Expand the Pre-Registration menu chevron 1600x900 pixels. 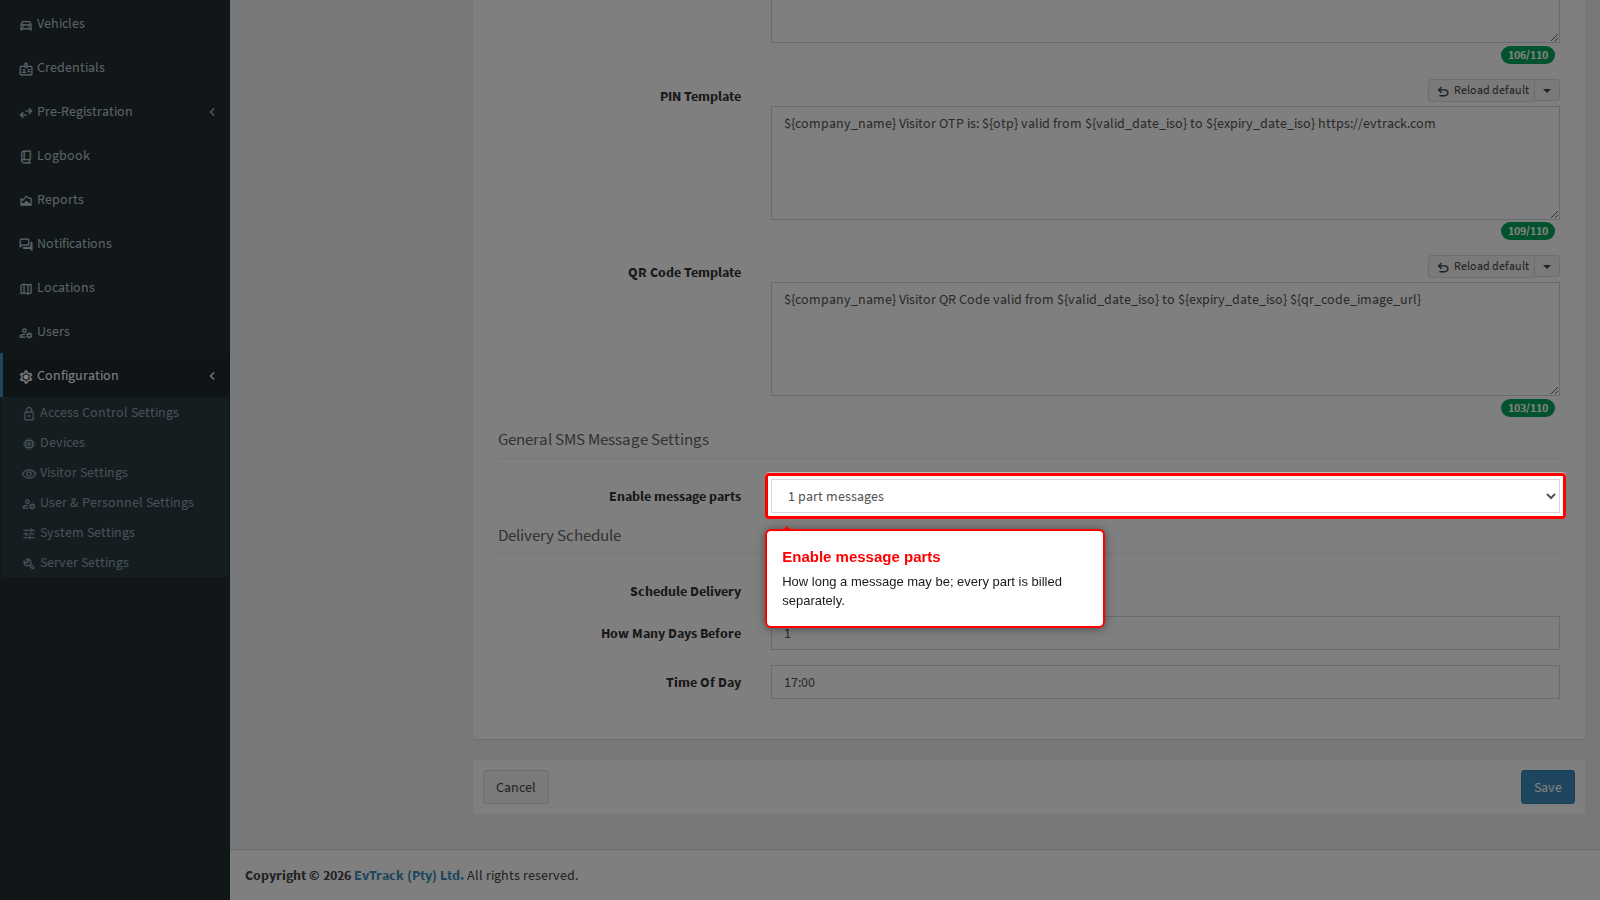(x=212, y=112)
